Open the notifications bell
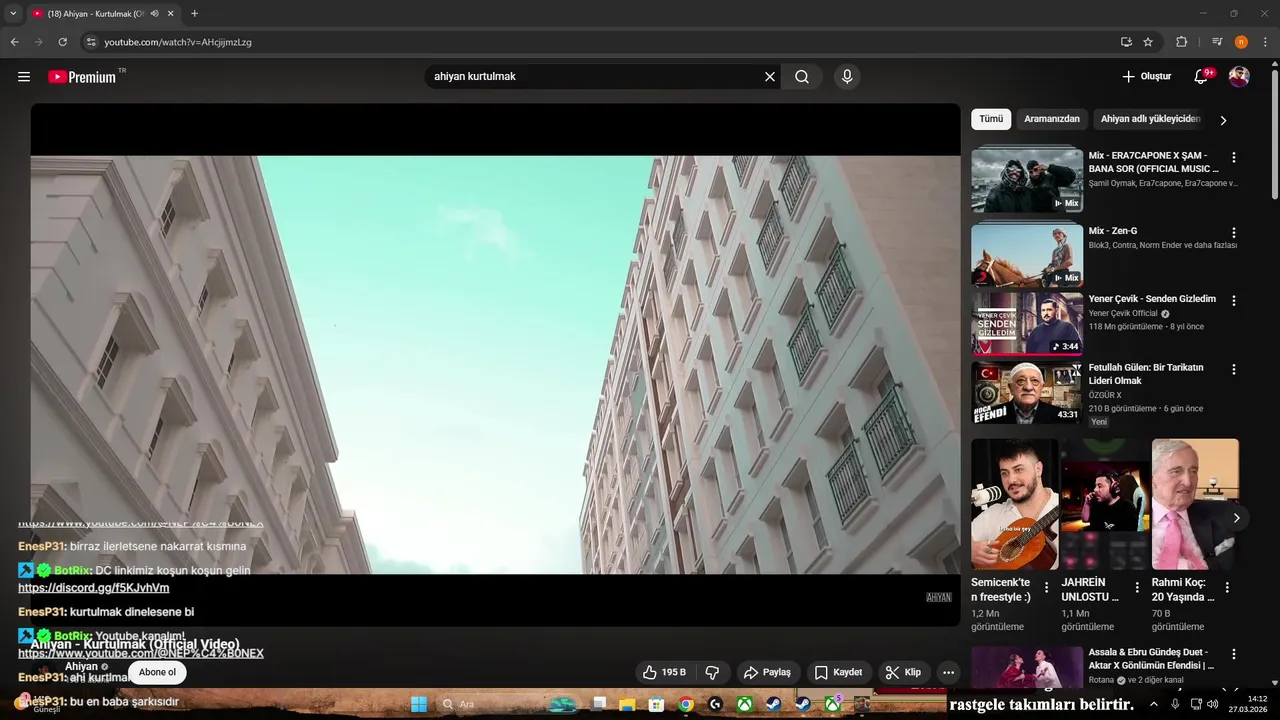The height and width of the screenshot is (720, 1280). click(1201, 77)
